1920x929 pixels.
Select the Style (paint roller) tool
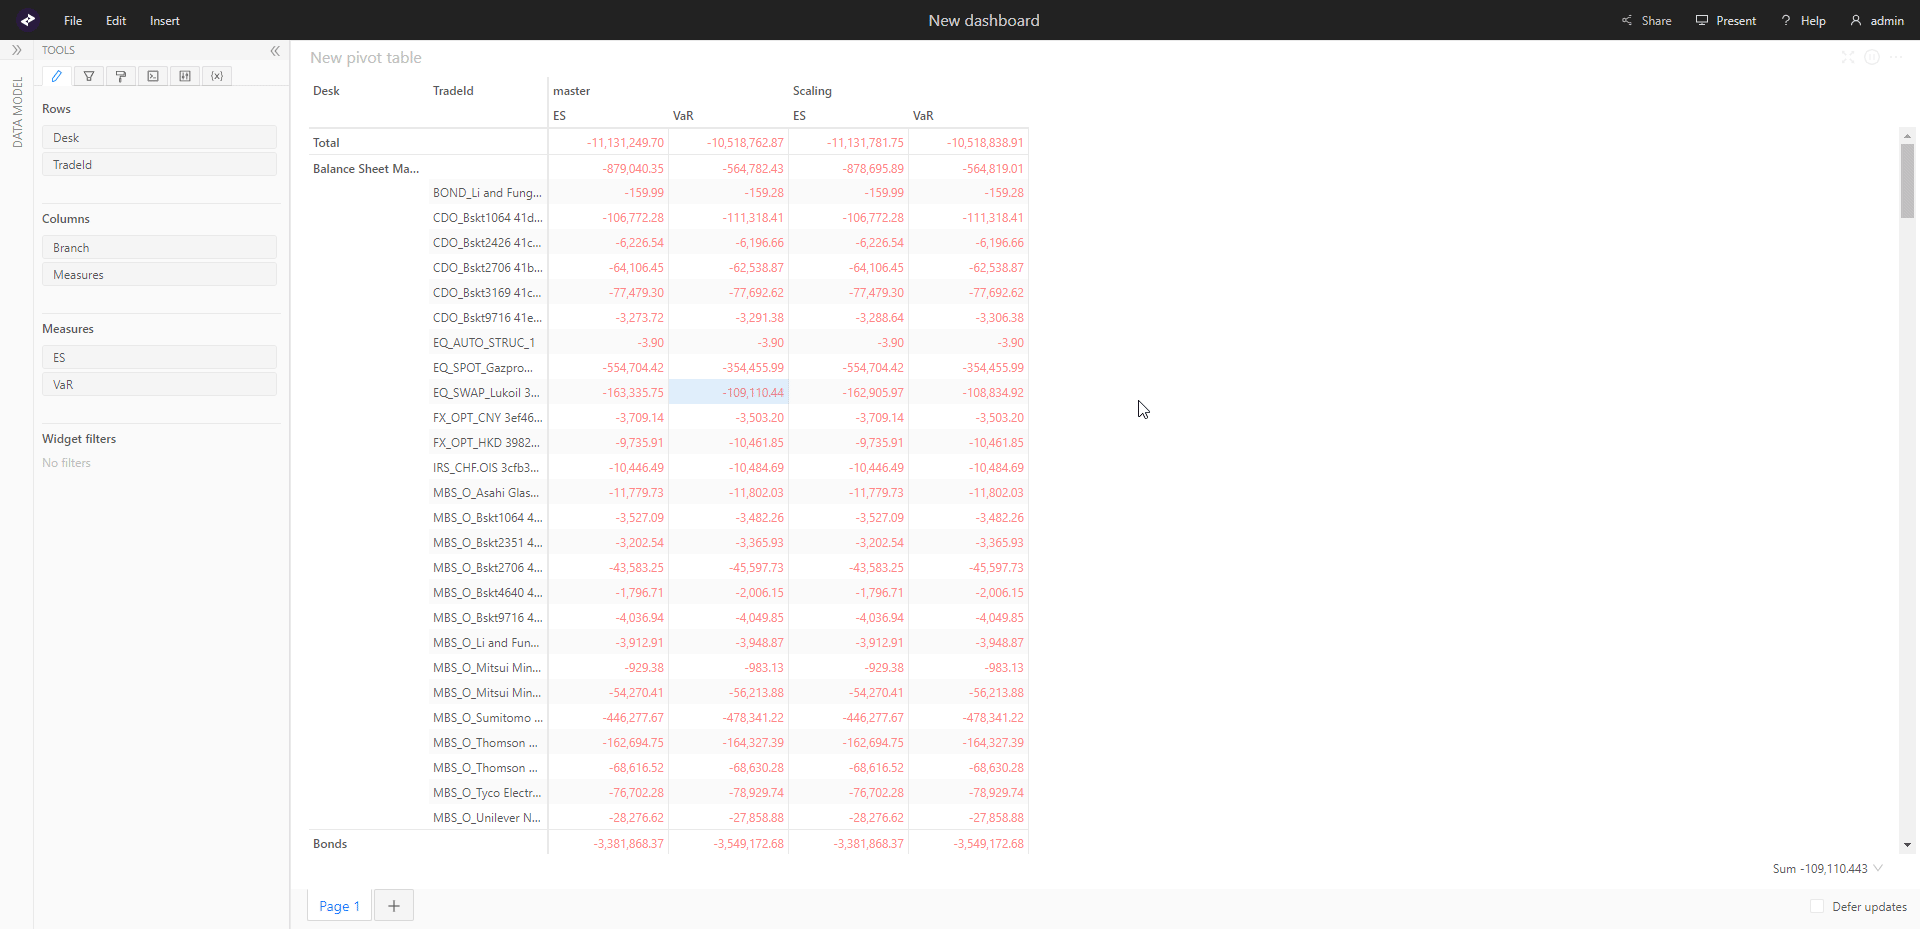[x=120, y=76]
